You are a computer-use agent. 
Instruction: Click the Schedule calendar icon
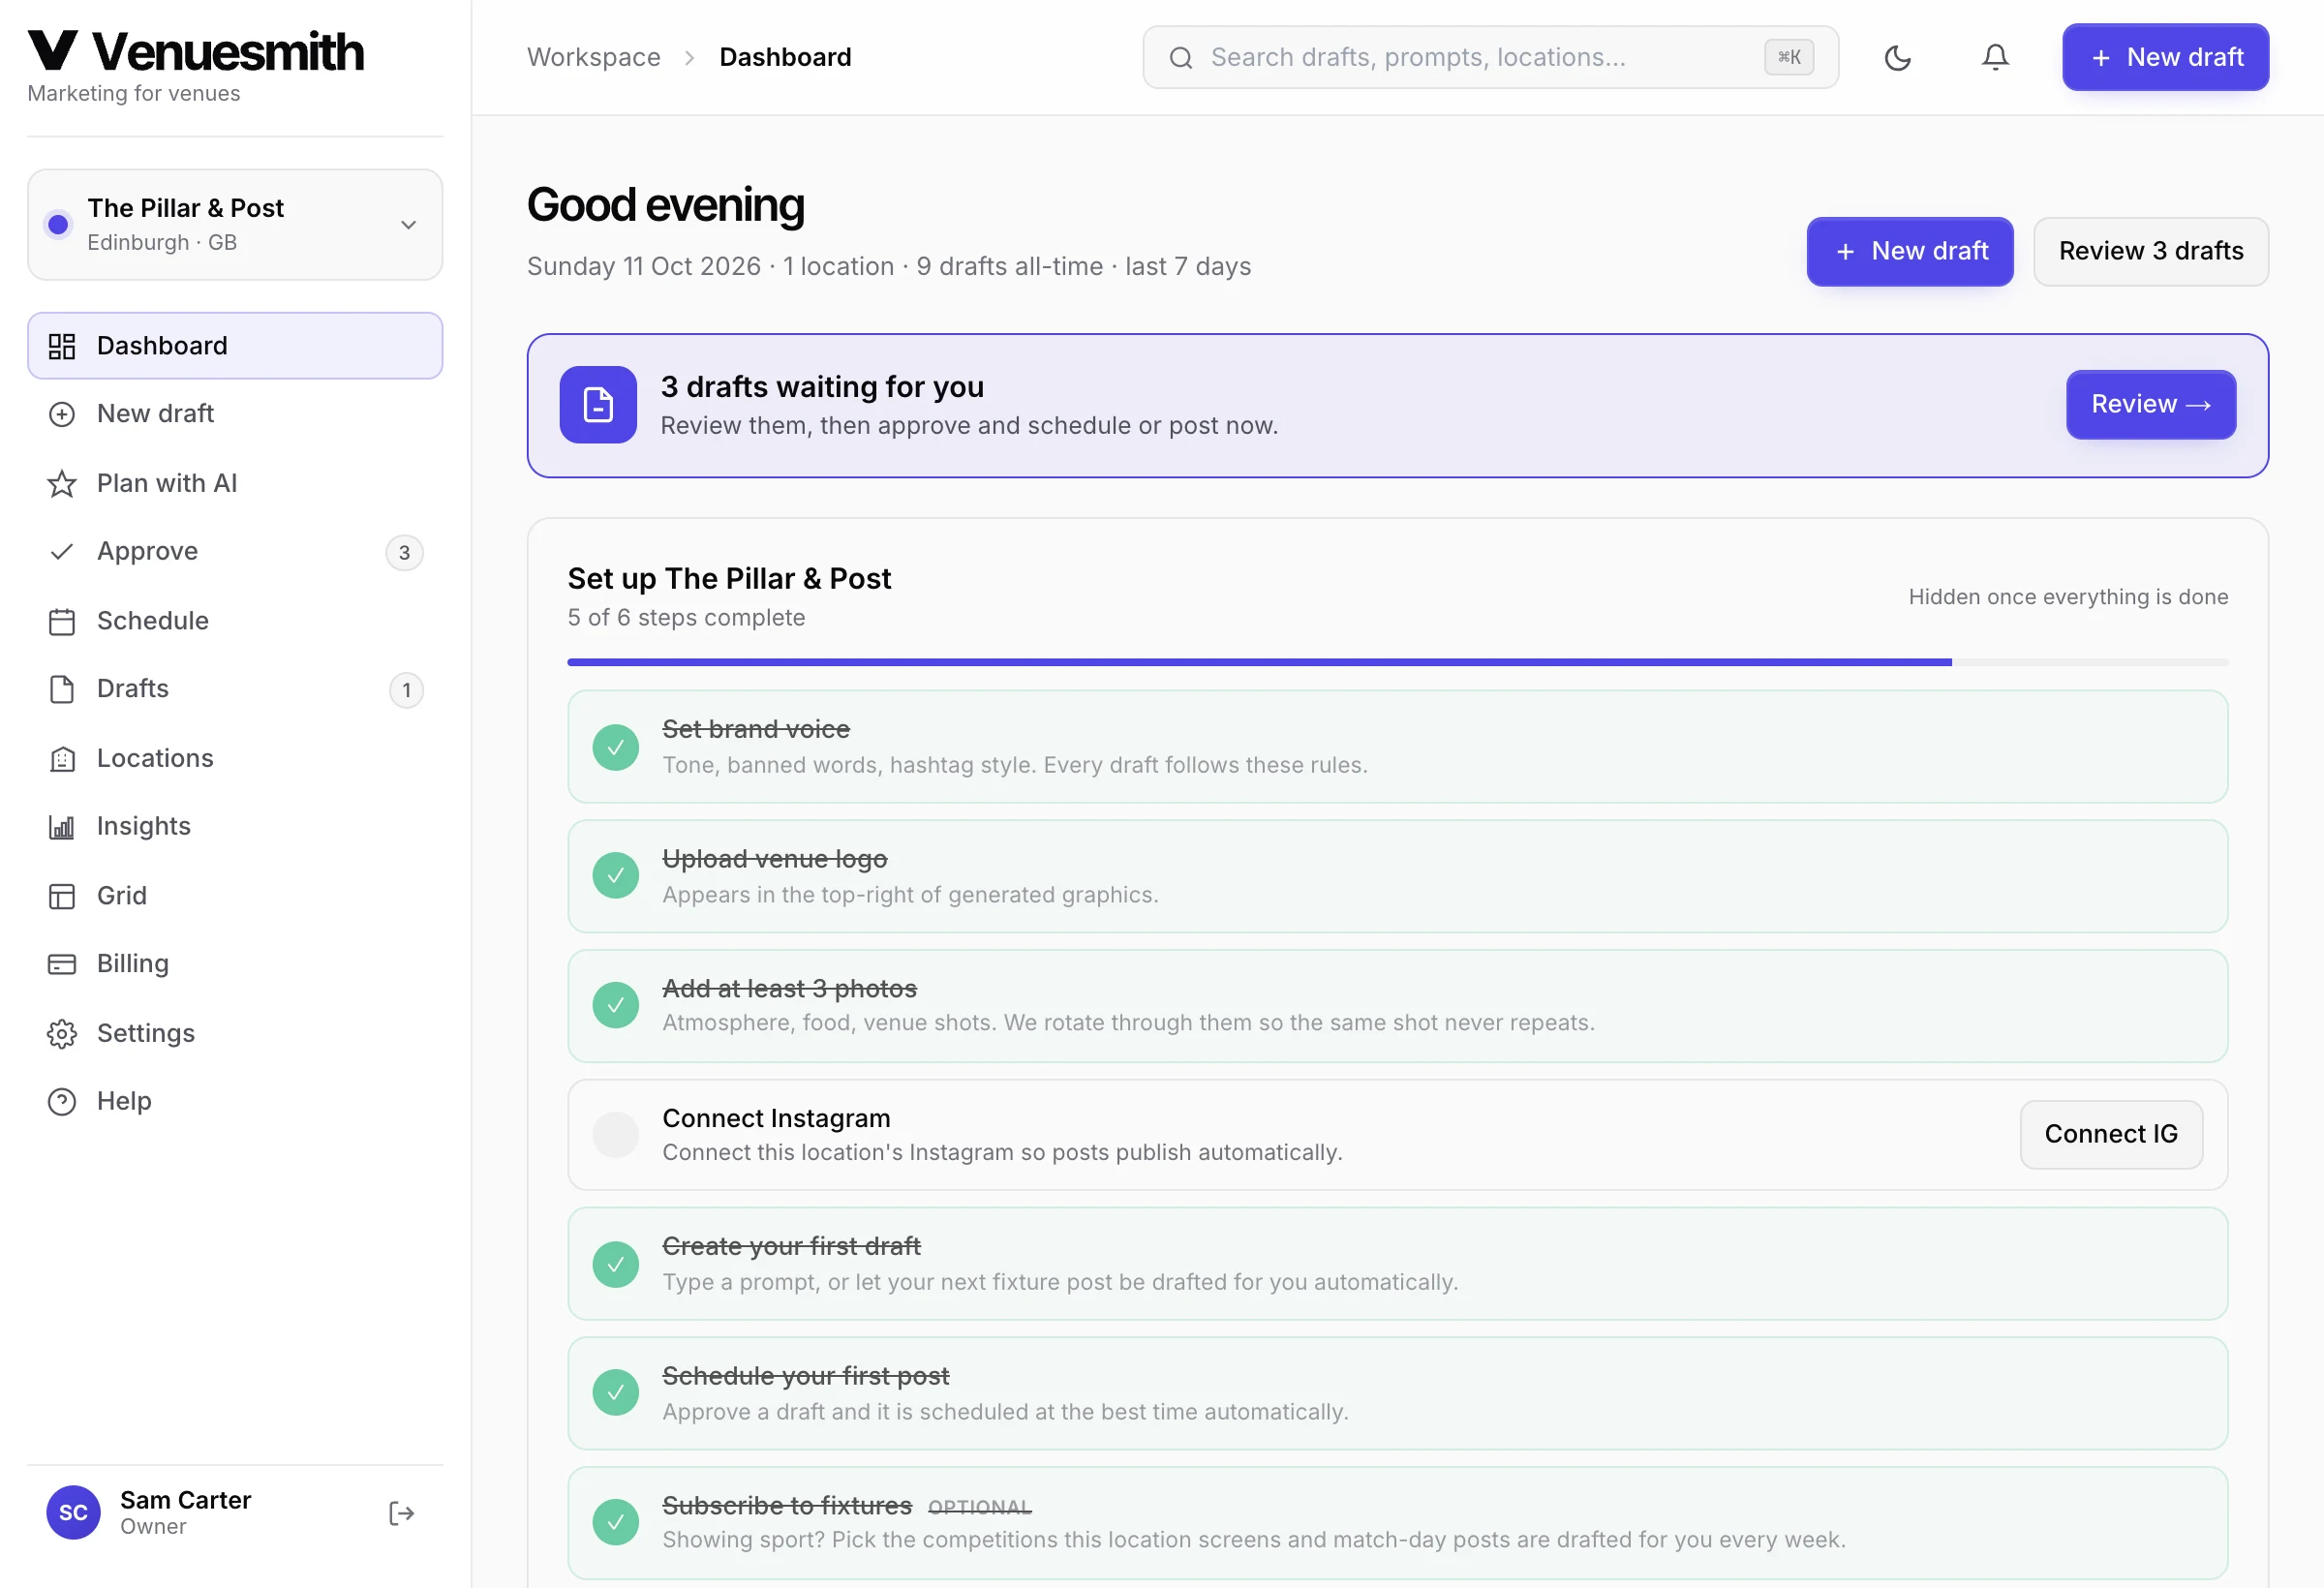(x=62, y=621)
